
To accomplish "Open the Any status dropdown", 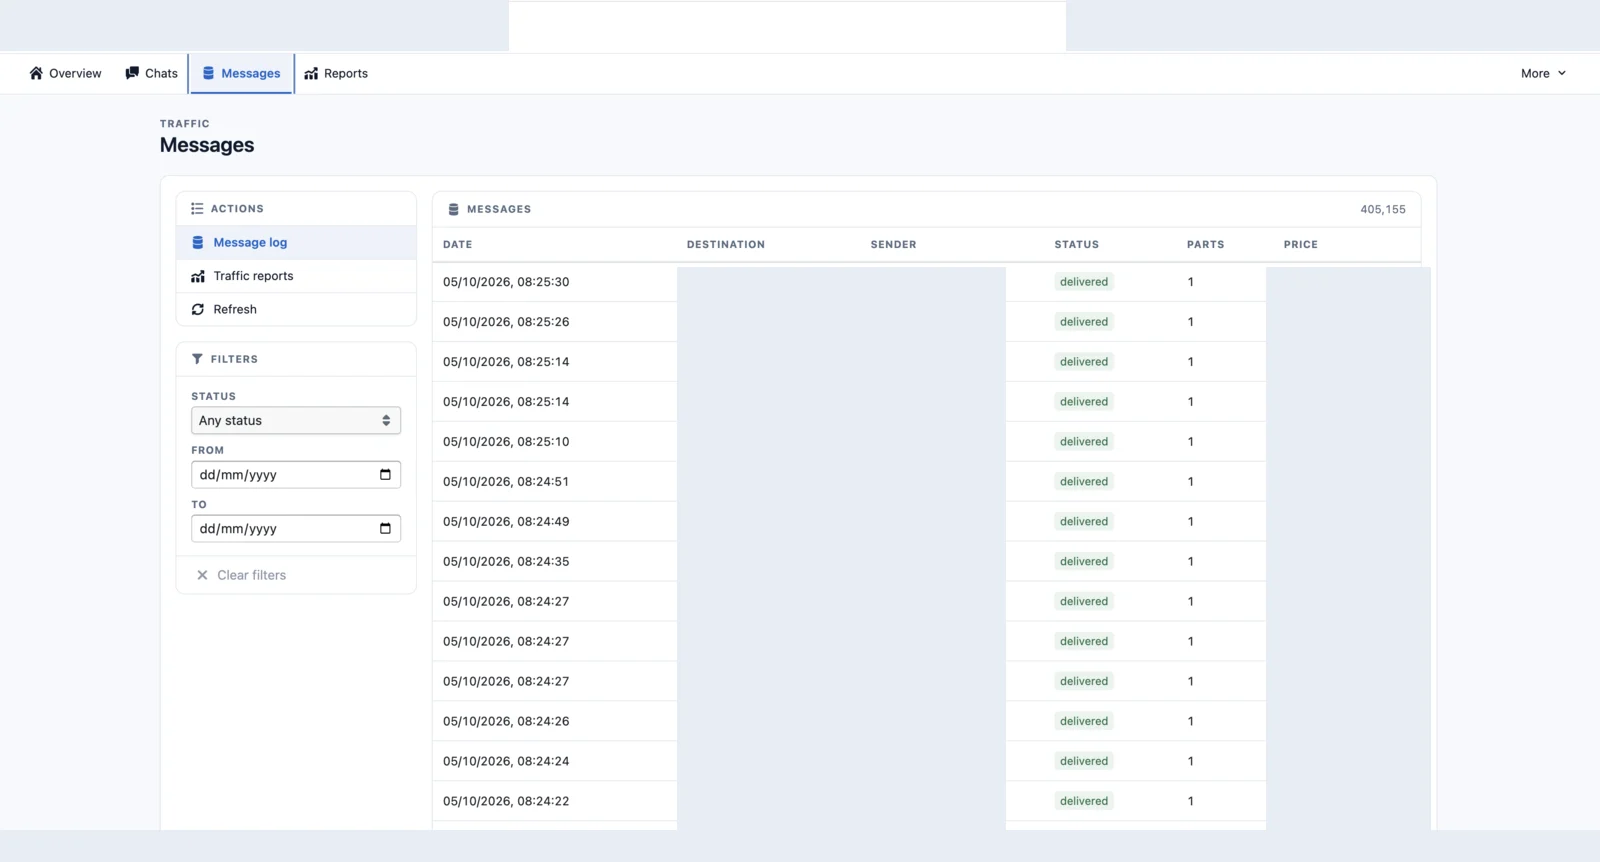I will click(296, 420).
